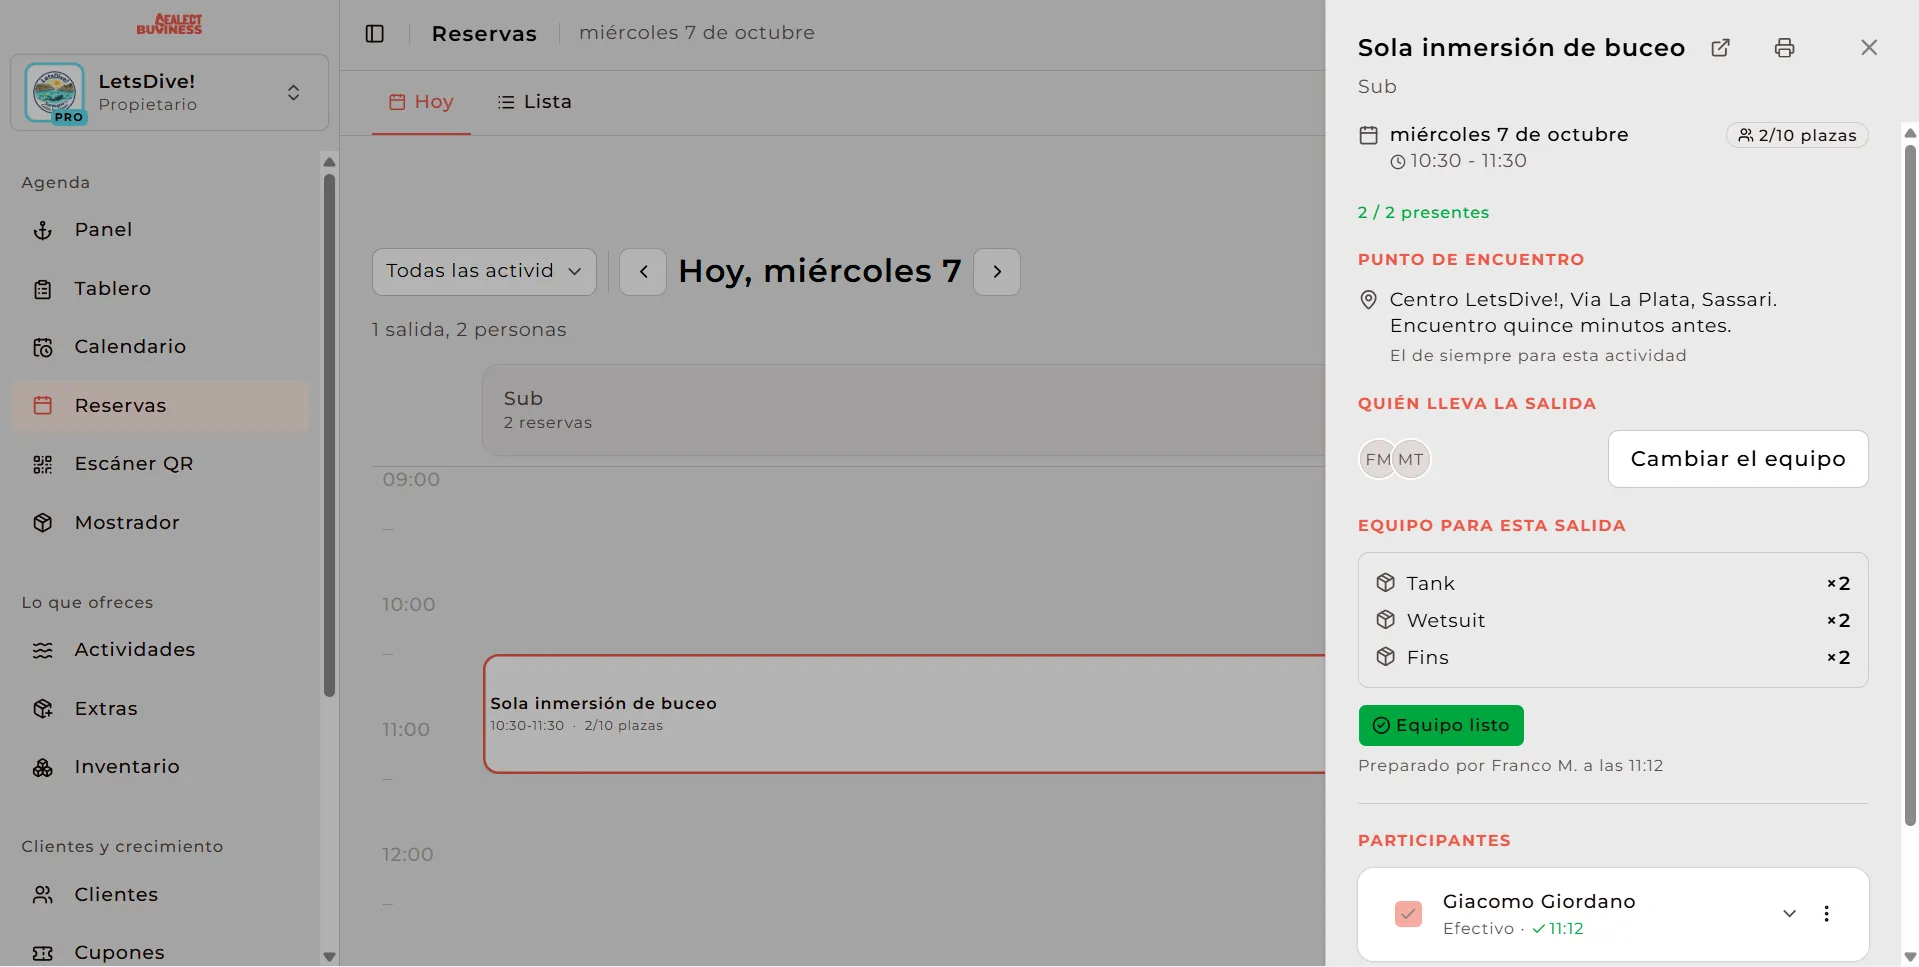Click the calendar icon beside miércoles 7 de octubre

pos(1369,135)
